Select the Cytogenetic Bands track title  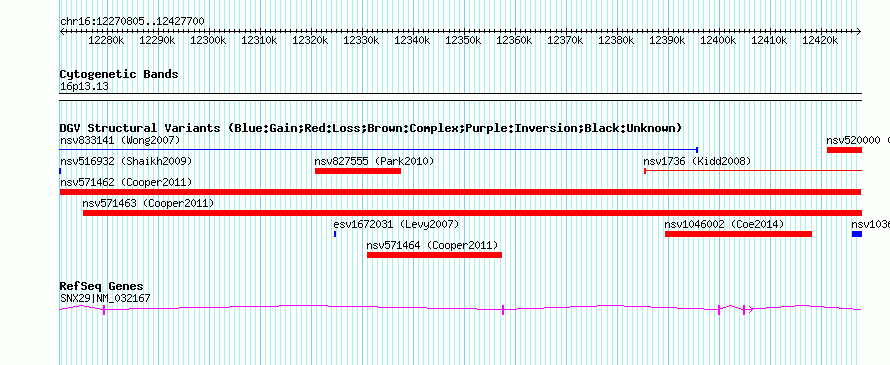[119, 74]
